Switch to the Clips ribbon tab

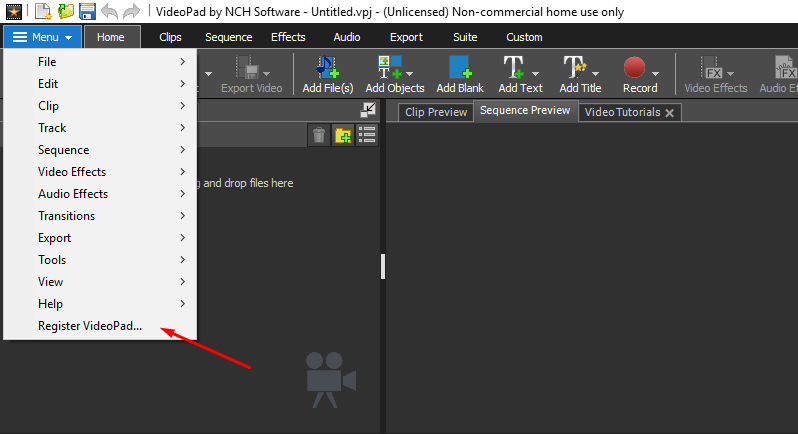click(170, 37)
